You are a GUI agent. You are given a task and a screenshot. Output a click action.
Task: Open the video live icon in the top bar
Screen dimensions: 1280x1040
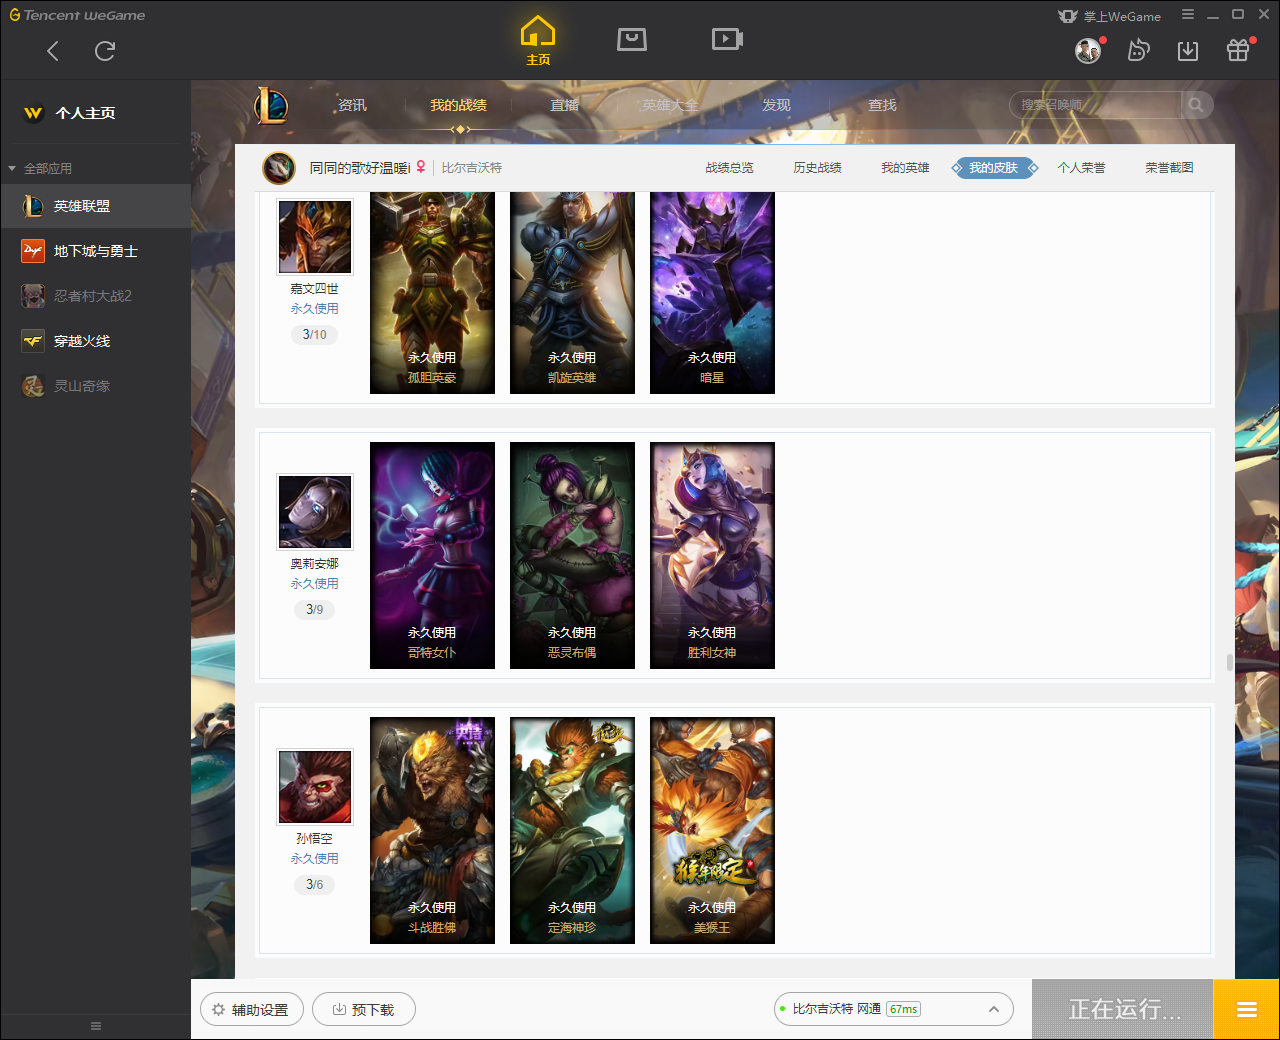(727, 39)
